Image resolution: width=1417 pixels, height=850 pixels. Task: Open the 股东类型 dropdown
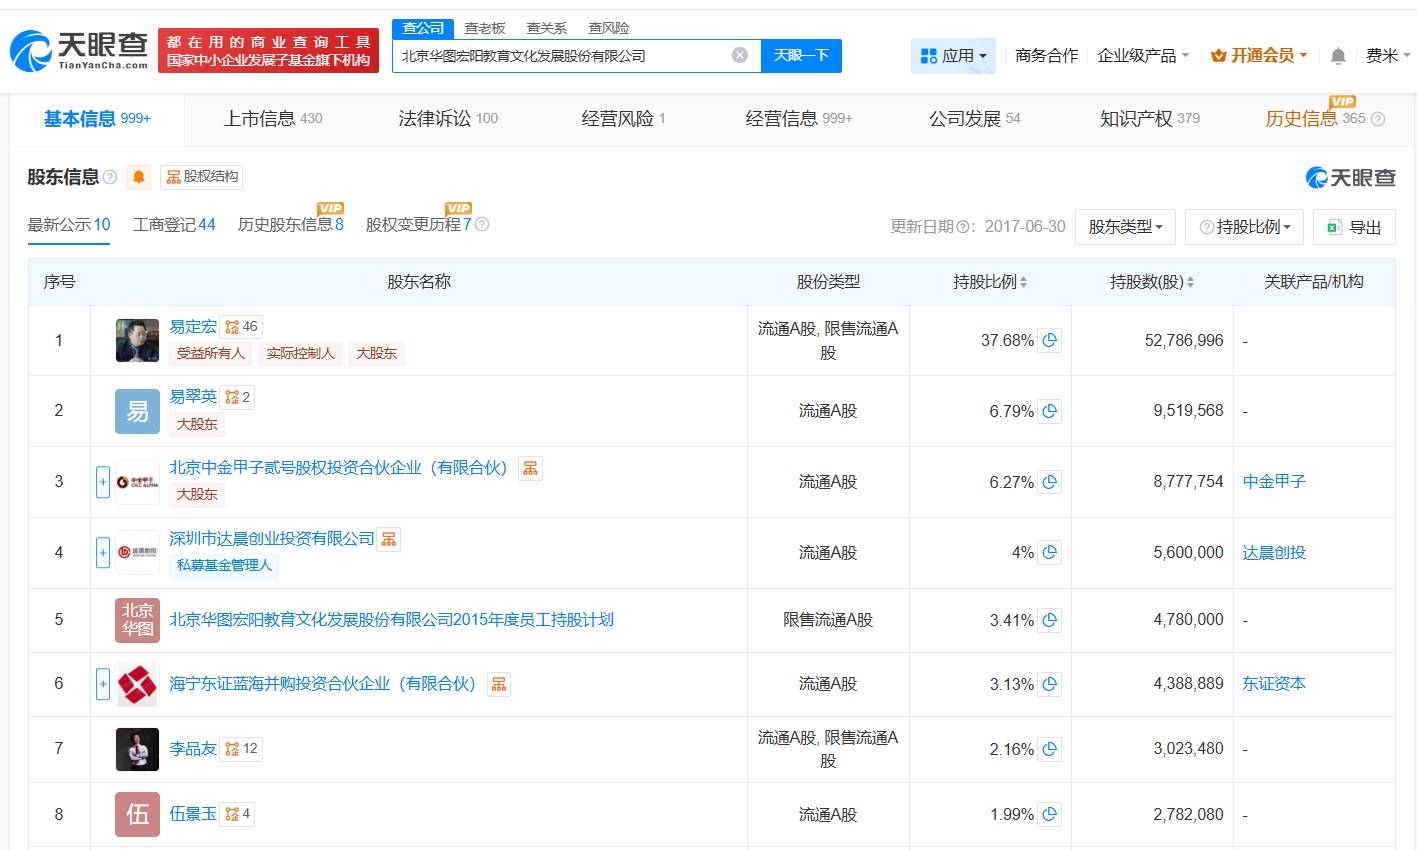pos(1125,227)
